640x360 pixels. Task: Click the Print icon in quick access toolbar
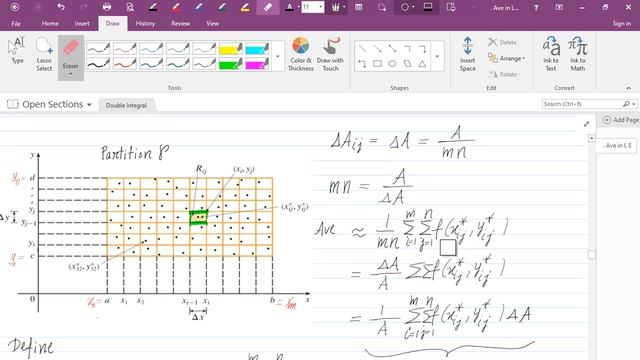(x=107, y=7)
